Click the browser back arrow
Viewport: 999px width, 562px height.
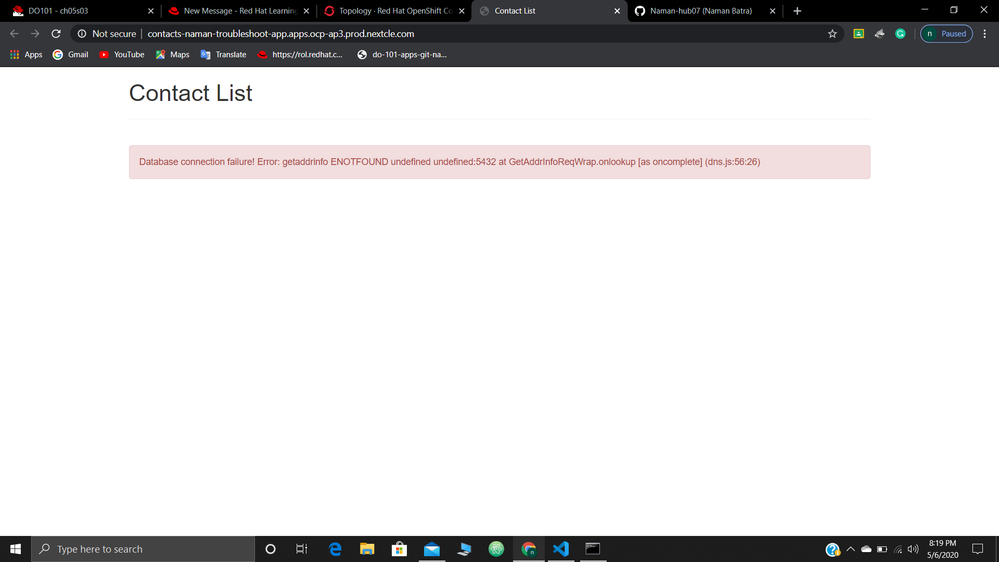pos(14,34)
